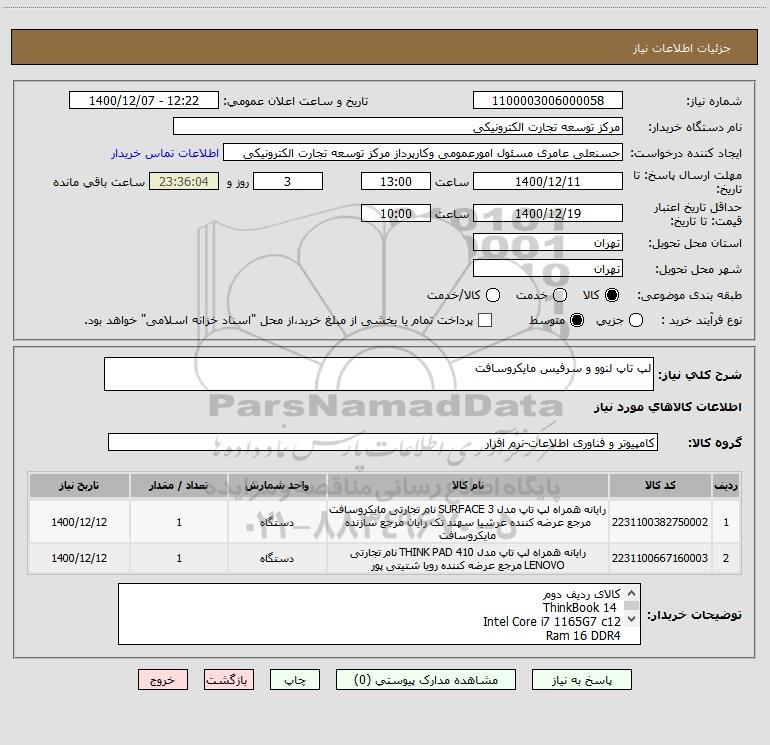Select the کالا radio button

pos(612,295)
